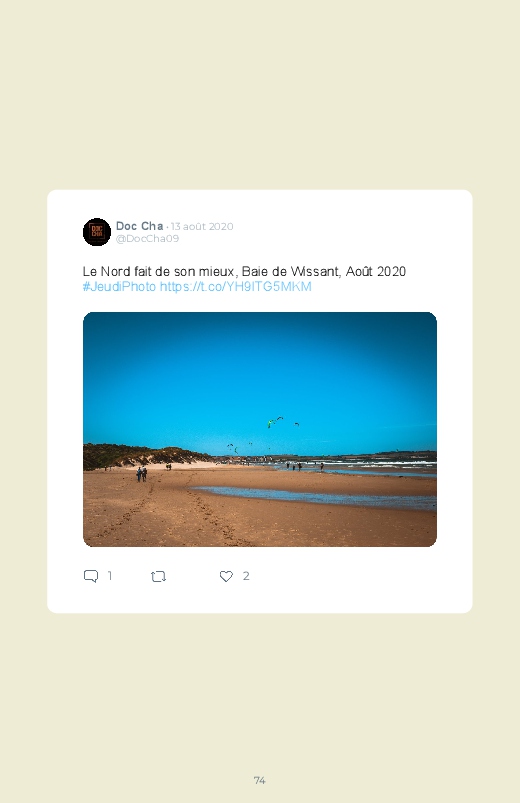Click the Doc Cha display name
520x803 pixels.
coord(139,226)
